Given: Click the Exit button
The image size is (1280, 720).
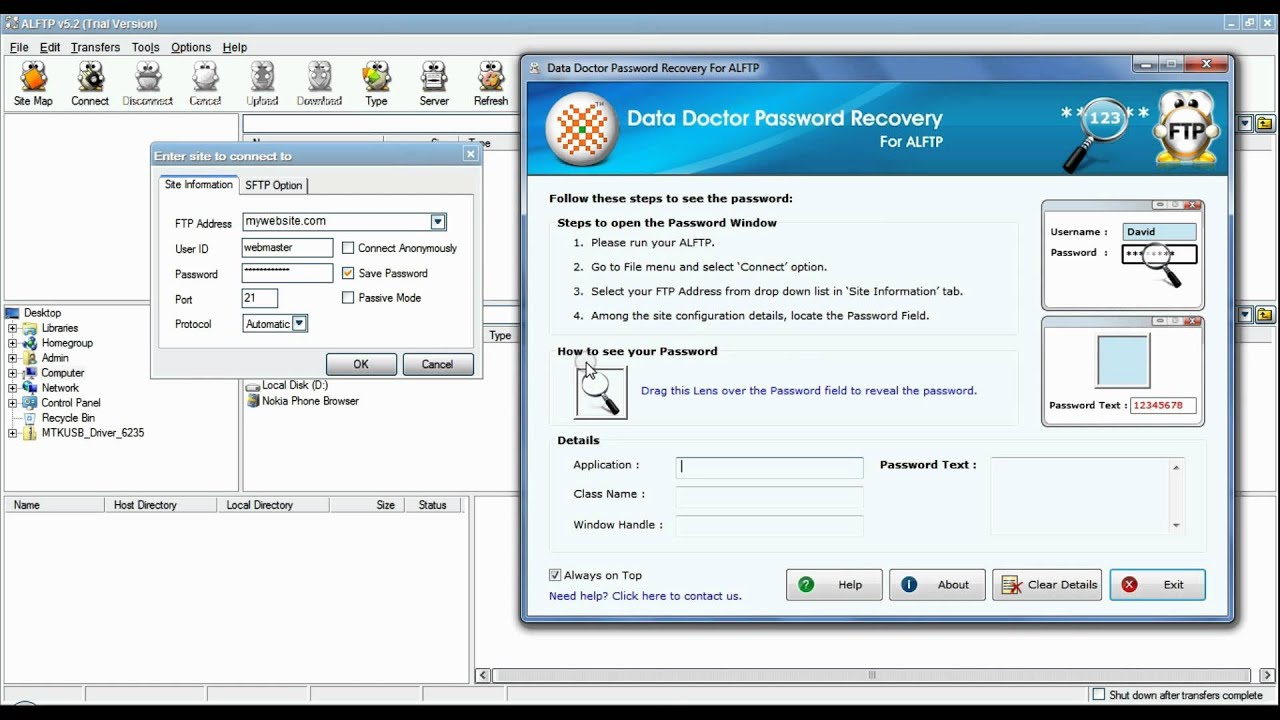Looking at the screenshot, I should pos(1157,585).
